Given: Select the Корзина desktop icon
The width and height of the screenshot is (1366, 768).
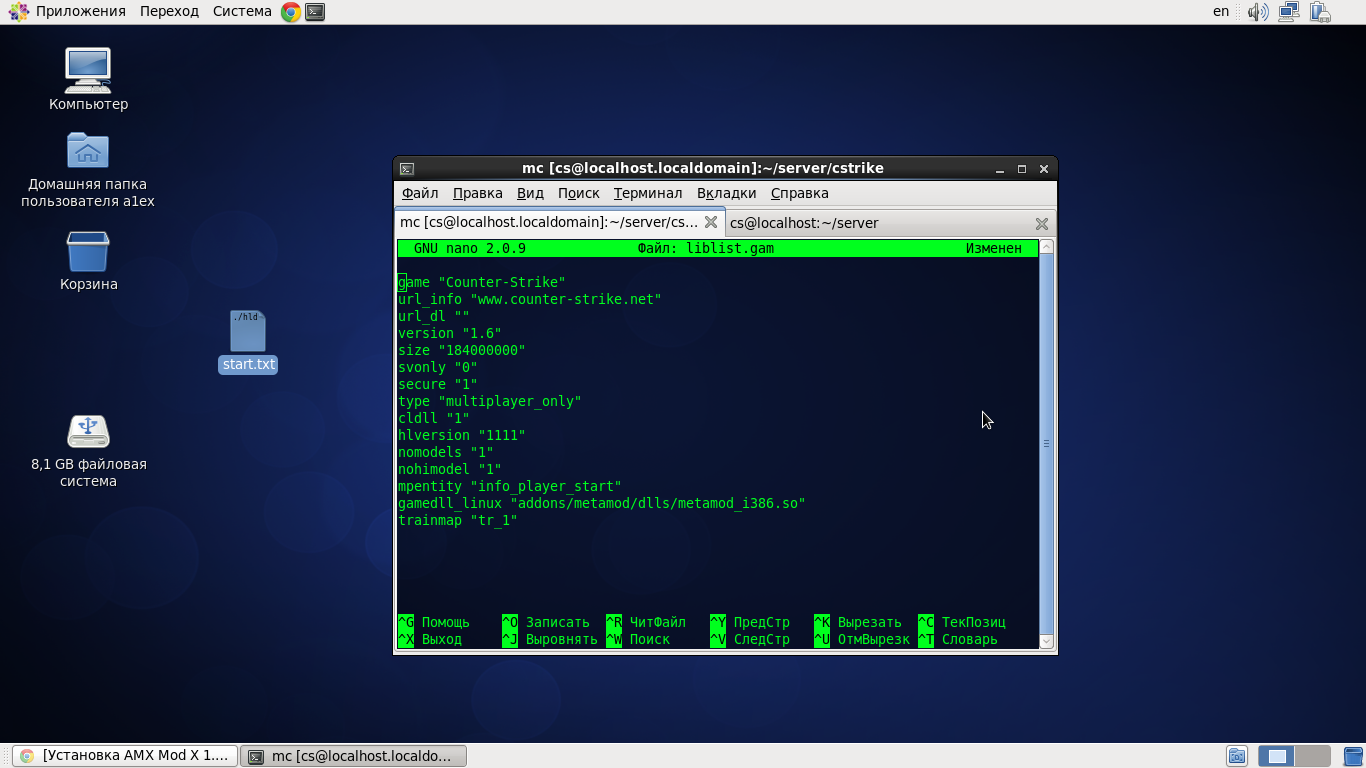Looking at the screenshot, I should [x=88, y=261].
